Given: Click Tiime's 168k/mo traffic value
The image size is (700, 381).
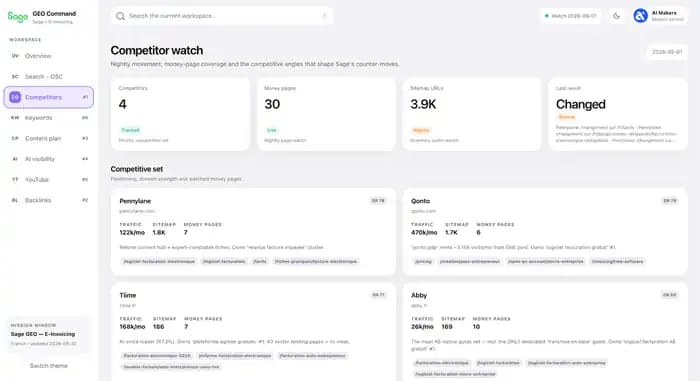Looking at the screenshot, I should click(x=132, y=327).
